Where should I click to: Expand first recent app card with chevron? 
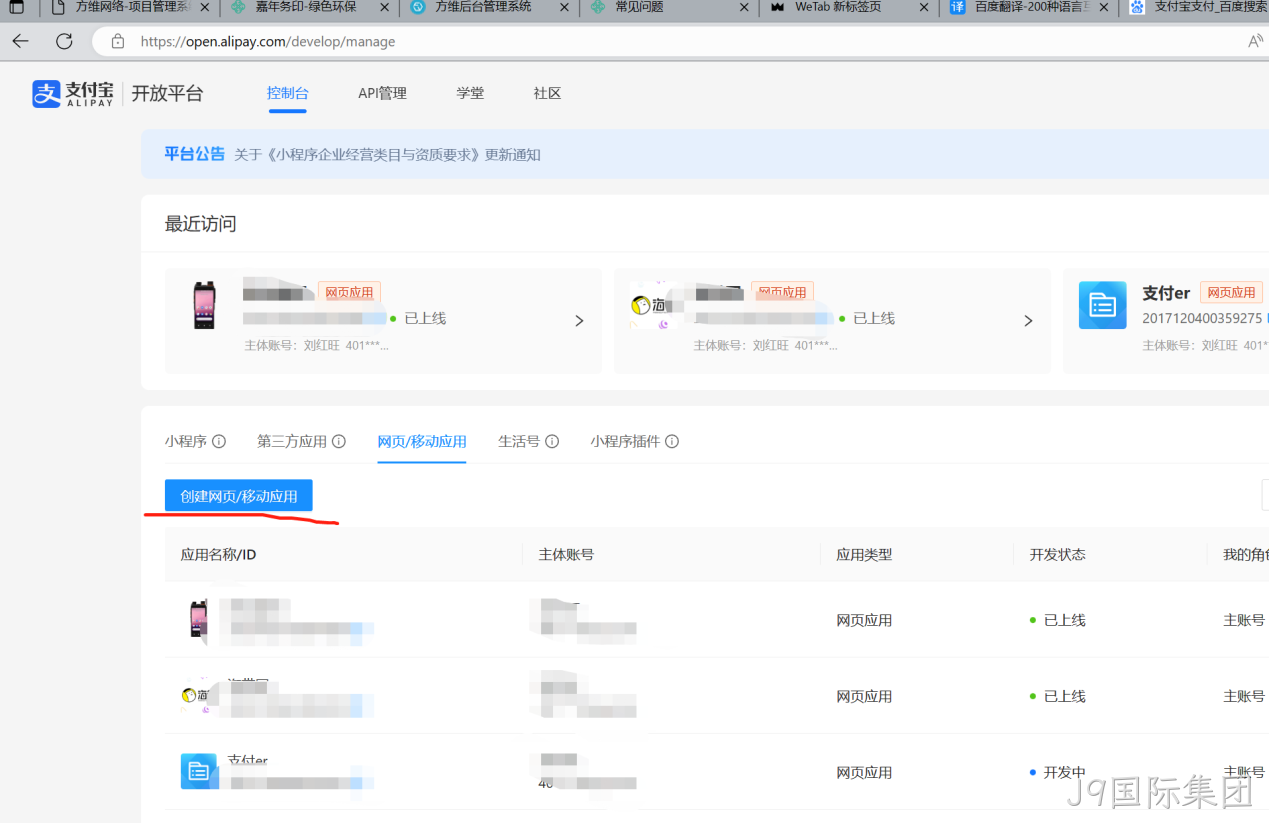[x=579, y=320]
